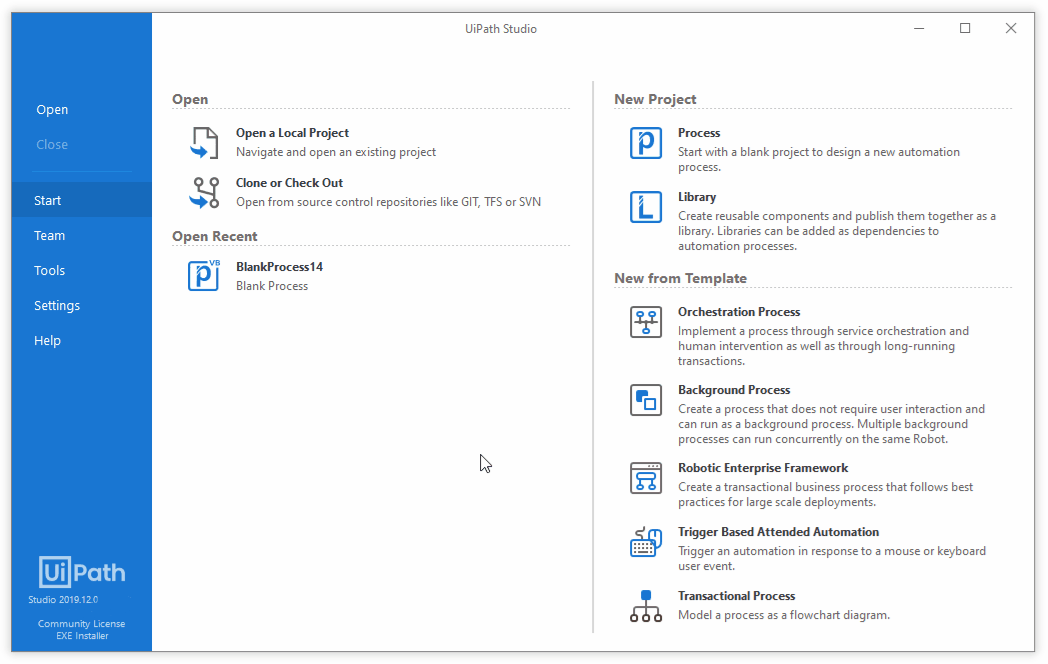Viewport: 1048px width, 664px height.
Task: Click 'Start with a blank project' description
Action: coord(819,159)
